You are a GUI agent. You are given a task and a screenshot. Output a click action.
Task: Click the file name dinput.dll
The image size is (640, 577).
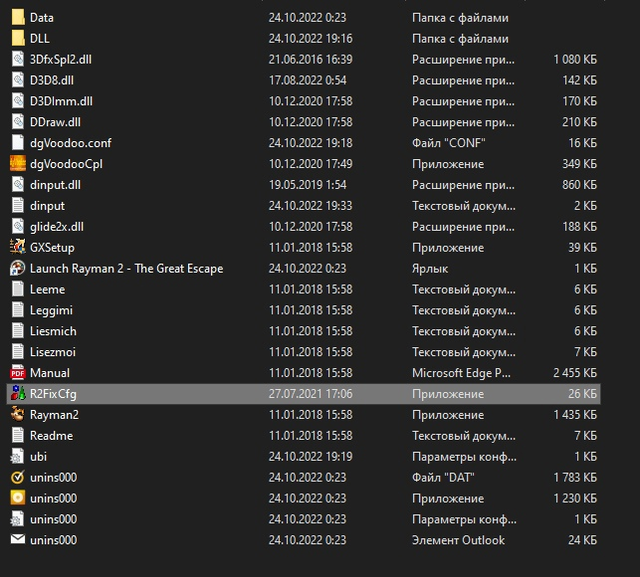click(x=55, y=184)
